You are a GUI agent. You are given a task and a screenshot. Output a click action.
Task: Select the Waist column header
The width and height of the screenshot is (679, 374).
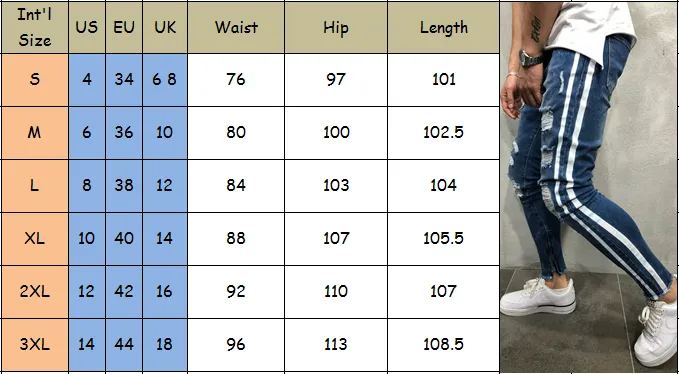[x=236, y=27]
